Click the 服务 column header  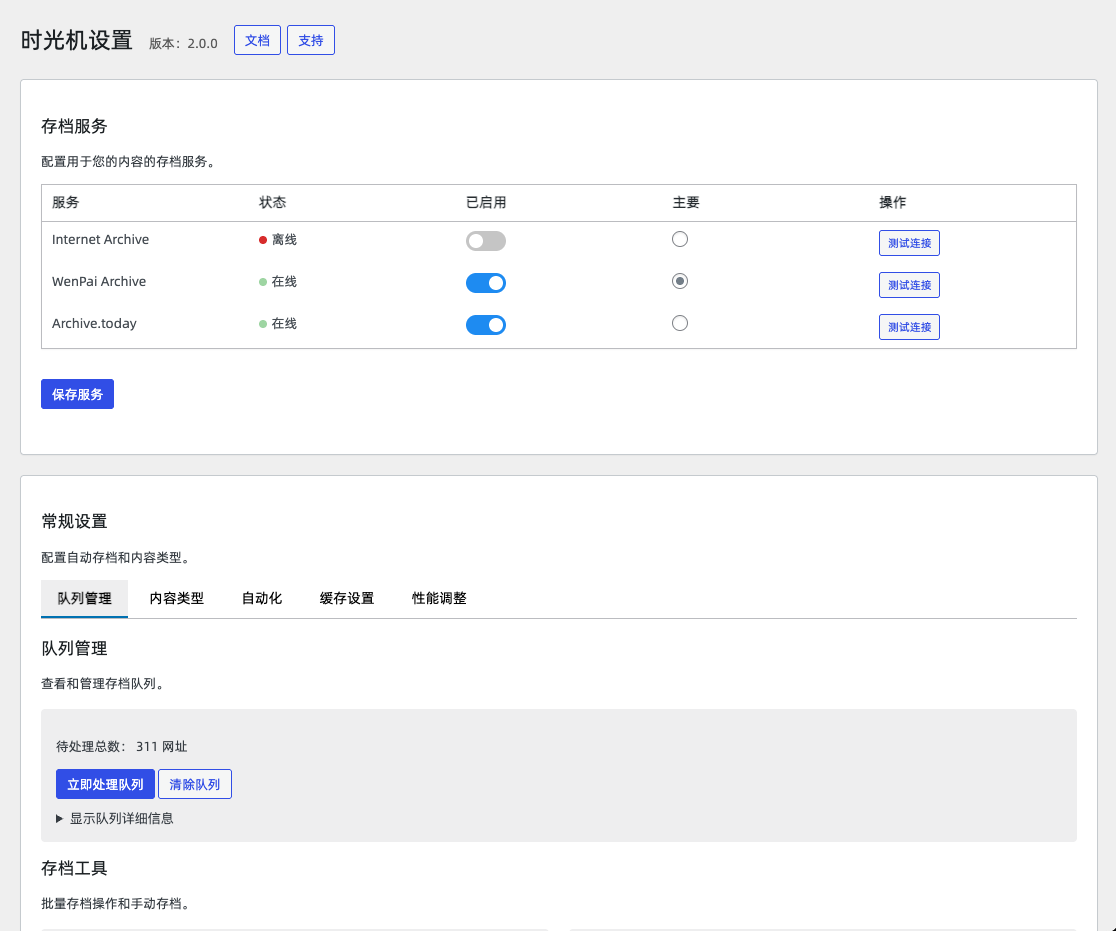click(x=65, y=202)
